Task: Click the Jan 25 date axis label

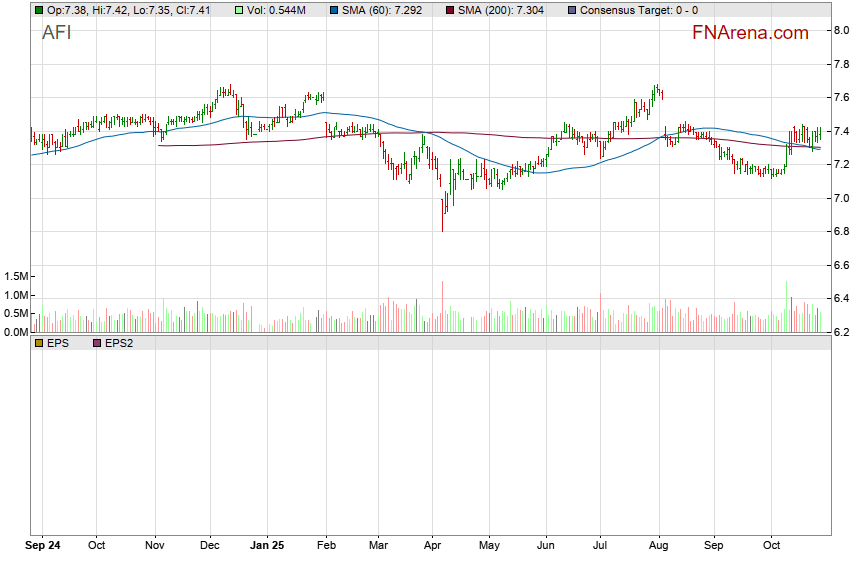Action: point(266,546)
